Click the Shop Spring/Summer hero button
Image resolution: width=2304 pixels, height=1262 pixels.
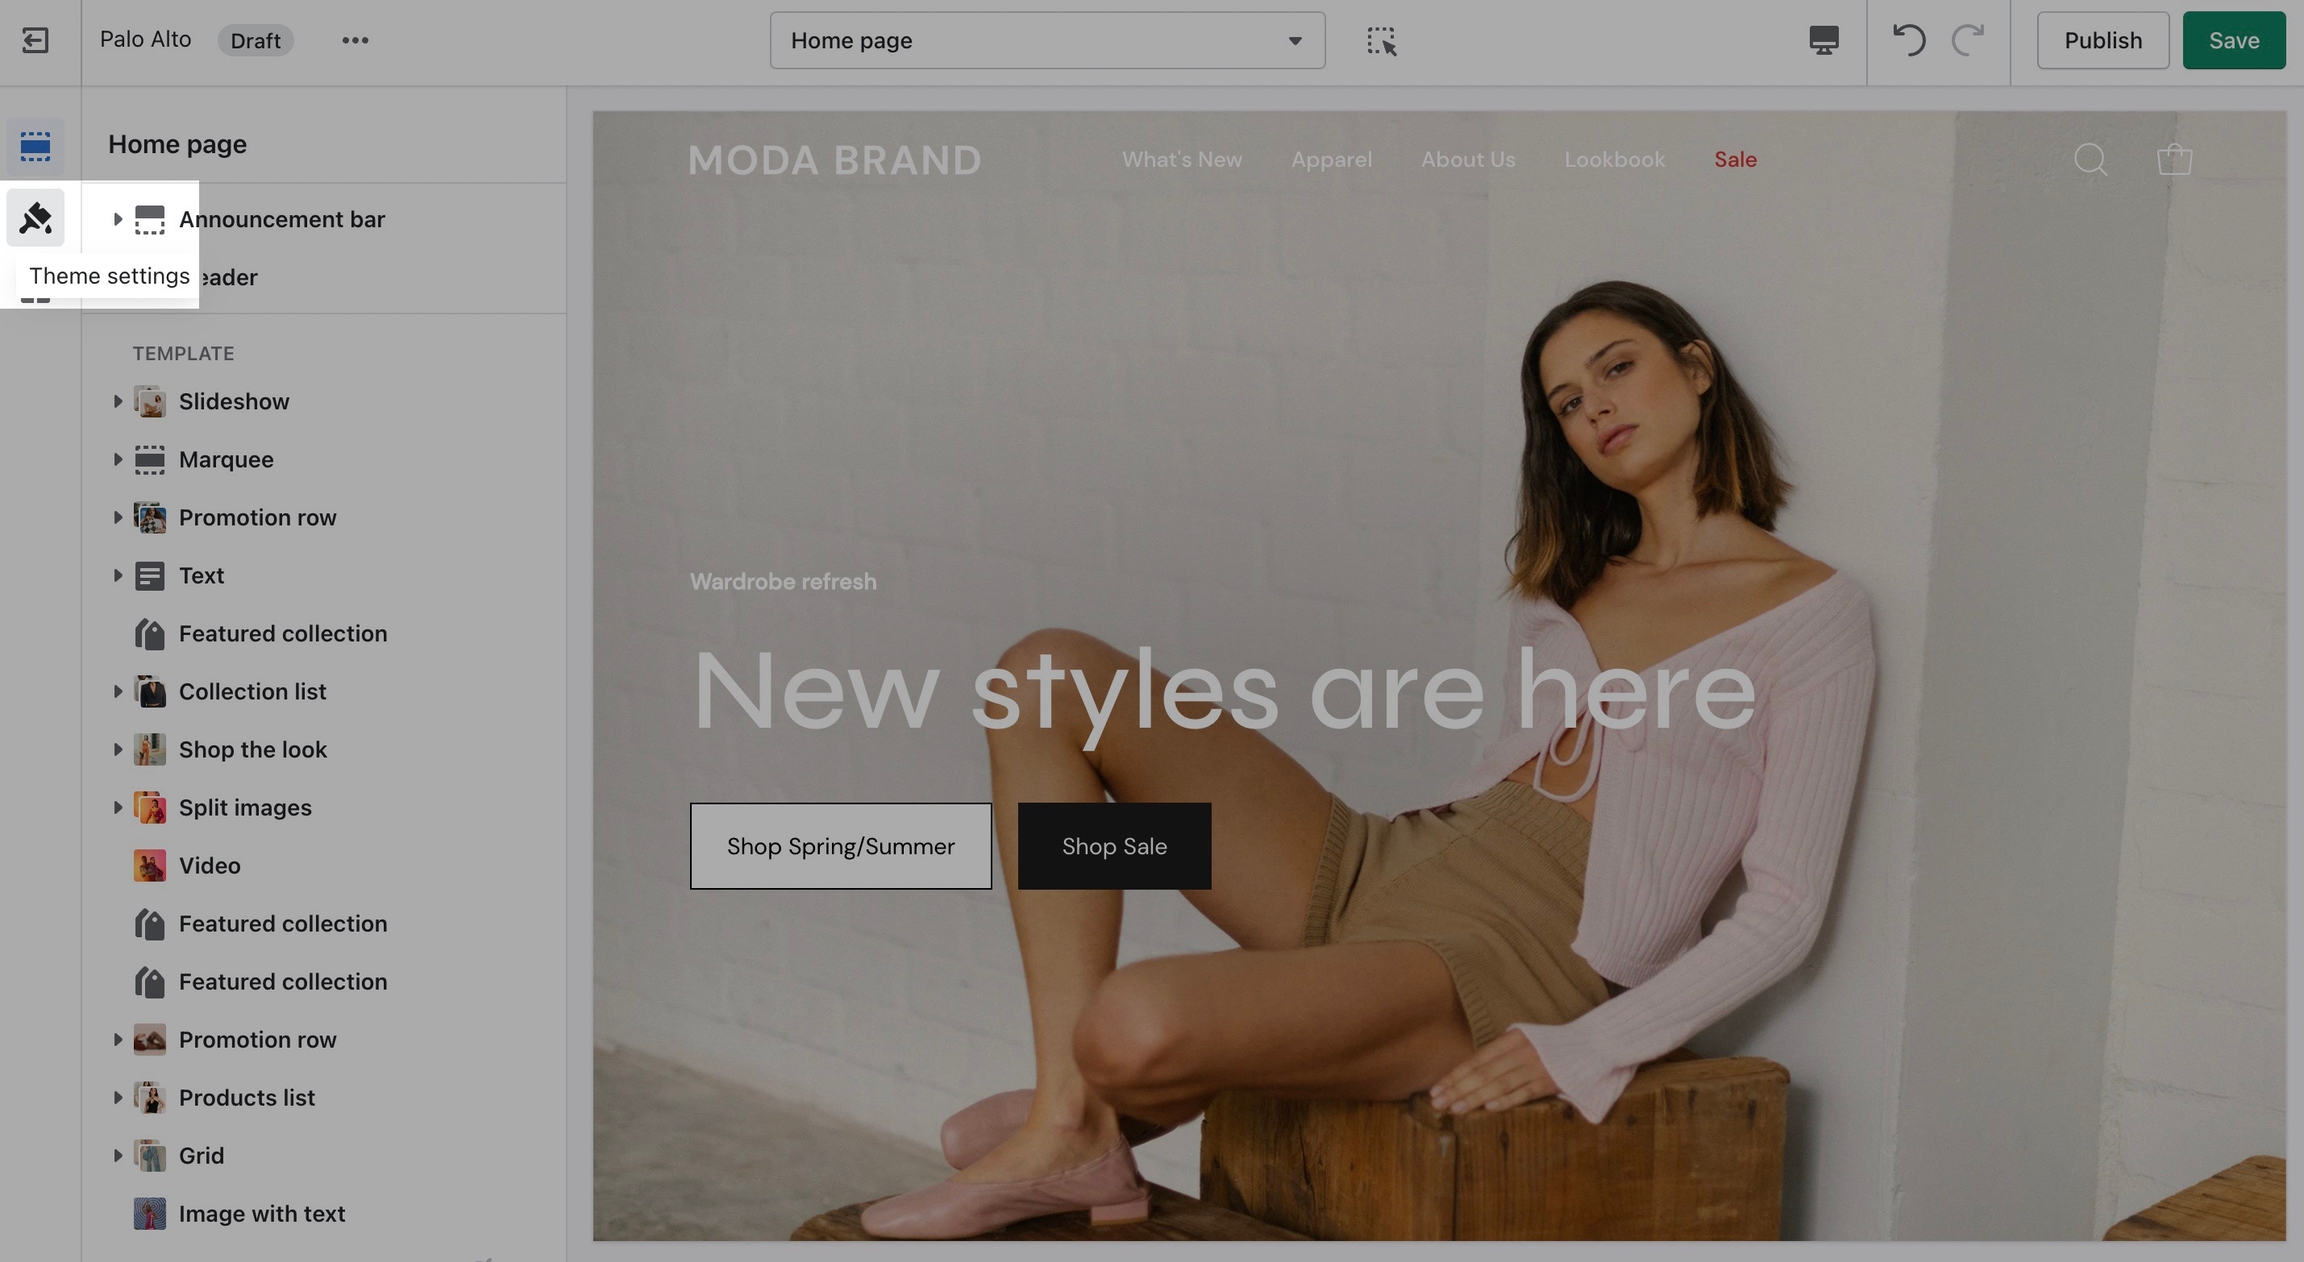(x=840, y=846)
